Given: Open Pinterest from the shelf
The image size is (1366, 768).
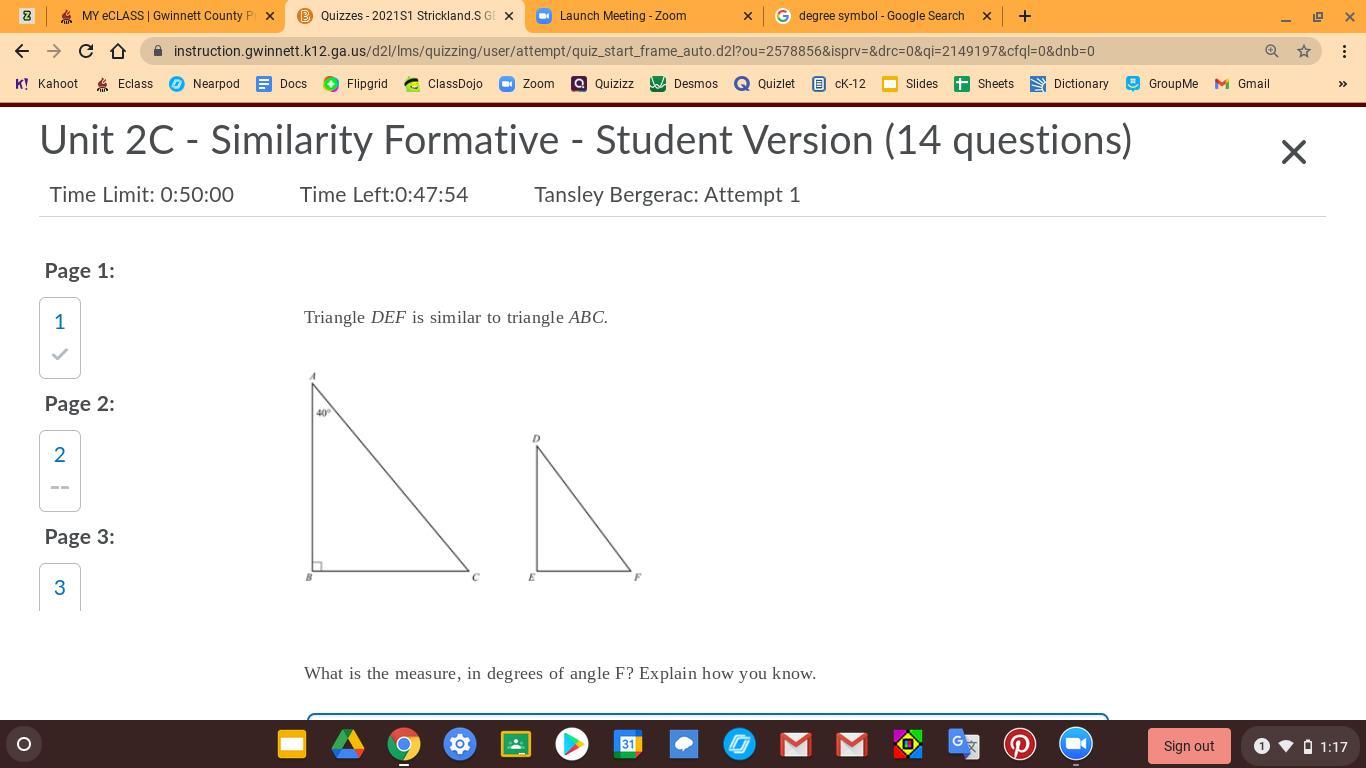Looking at the screenshot, I should [x=1020, y=744].
